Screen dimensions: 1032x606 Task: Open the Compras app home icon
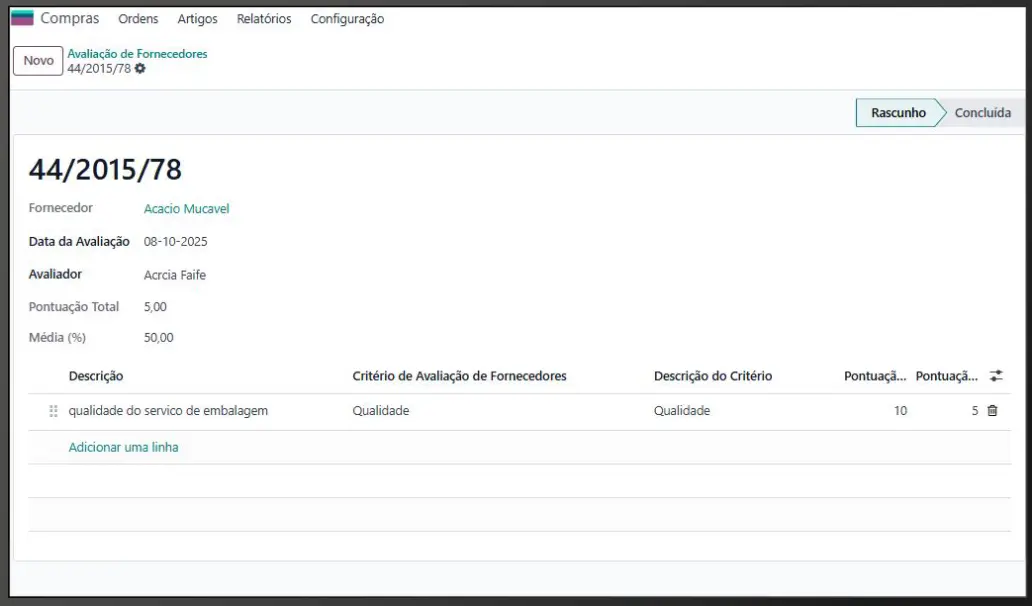[x=22, y=18]
